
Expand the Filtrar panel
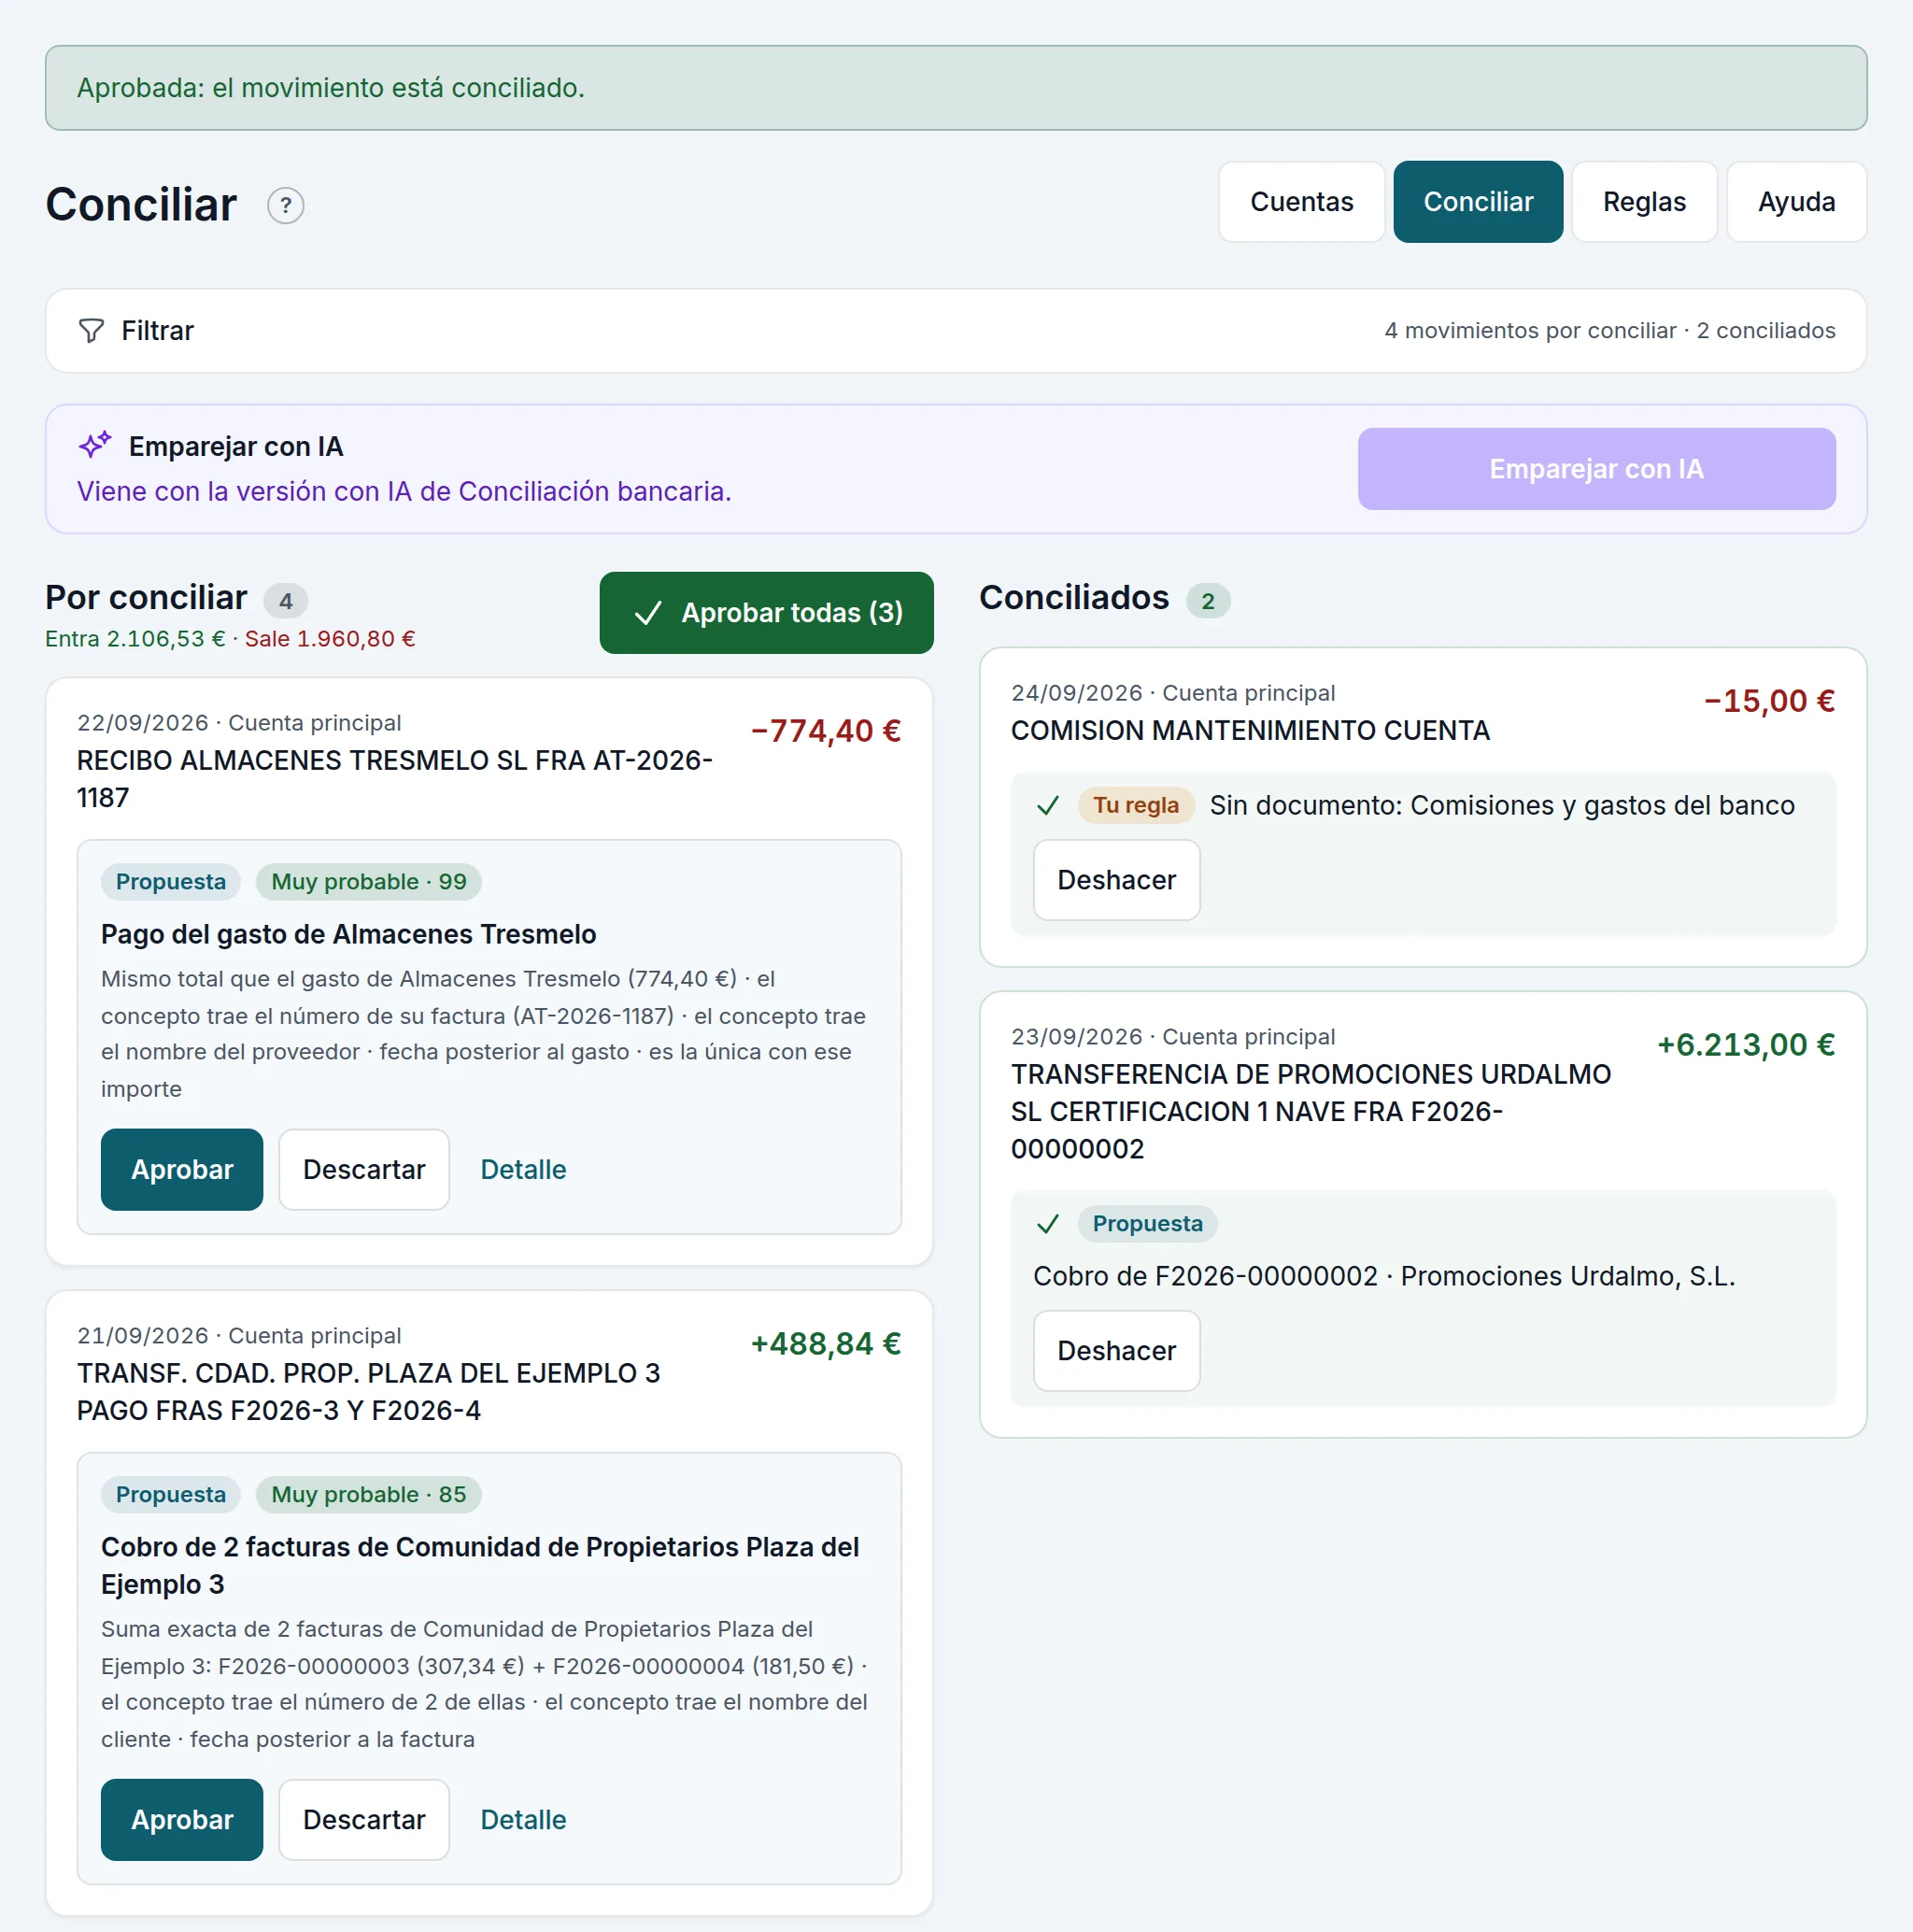click(956, 331)
